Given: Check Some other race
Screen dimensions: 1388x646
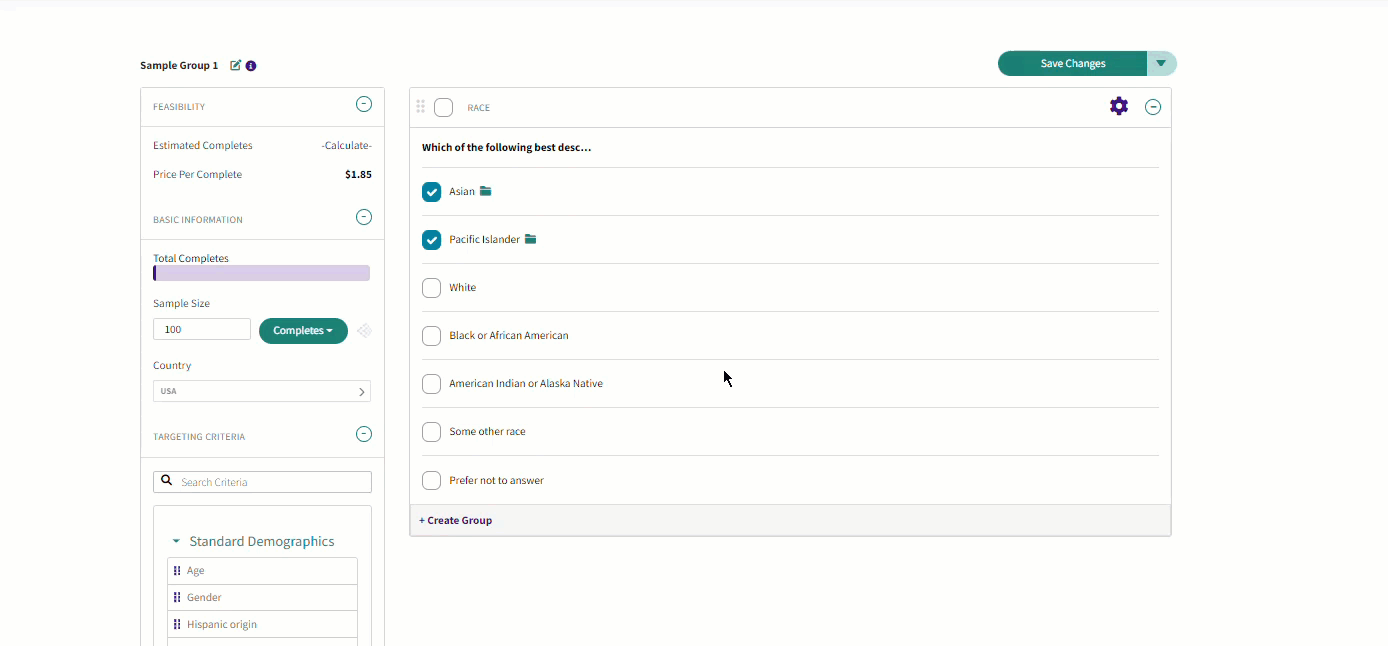Looking at the screenshot, I should click(431, 432).
